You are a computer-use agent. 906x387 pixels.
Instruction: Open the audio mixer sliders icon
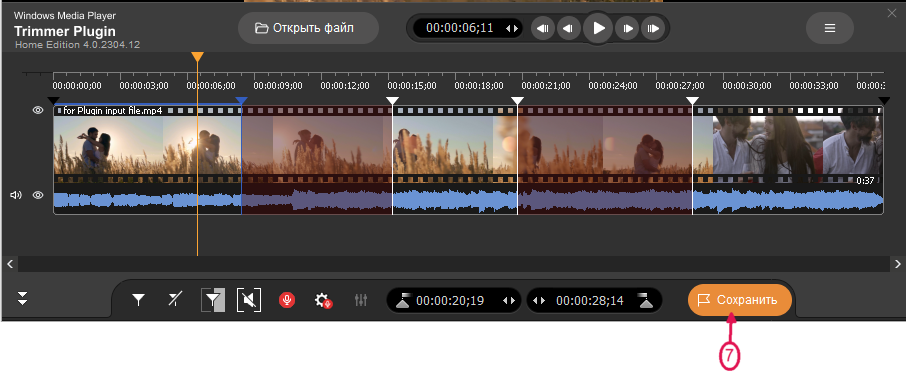pyautogui.click(x=361, y=300)
